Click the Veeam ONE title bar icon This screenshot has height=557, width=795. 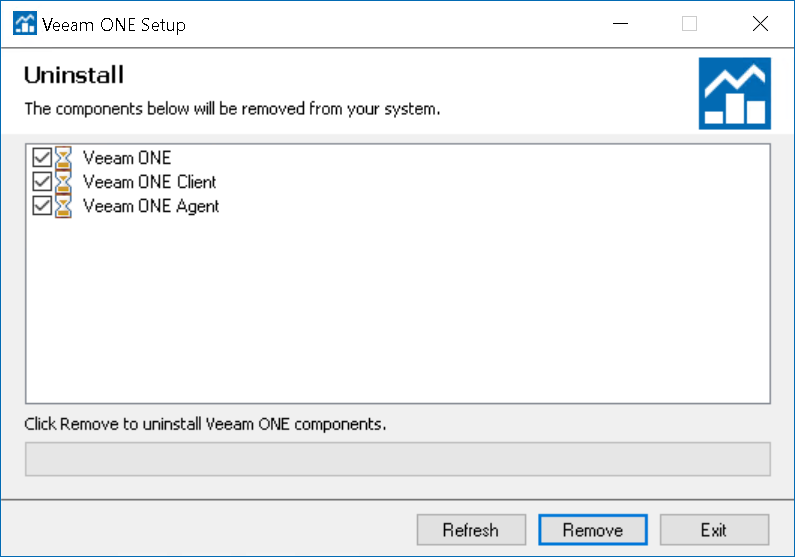25,24
